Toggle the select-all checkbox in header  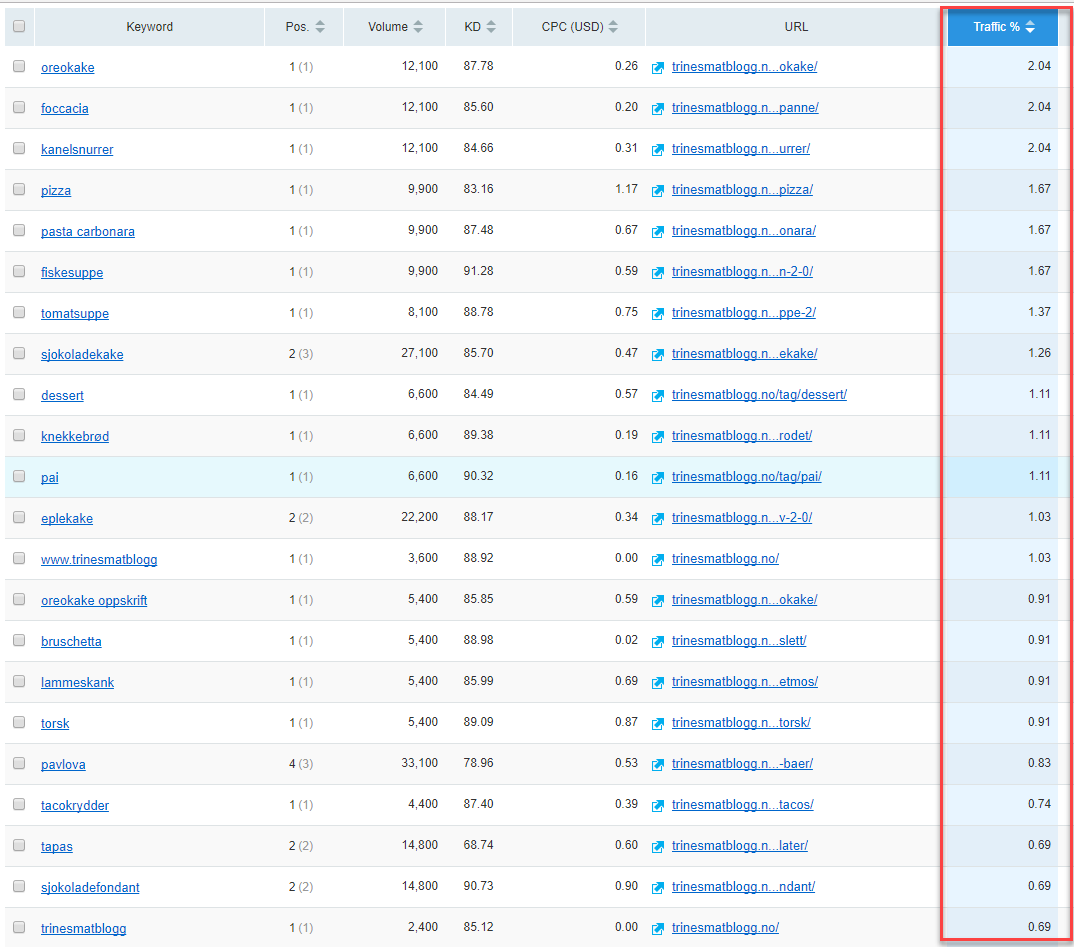point(19,26)
